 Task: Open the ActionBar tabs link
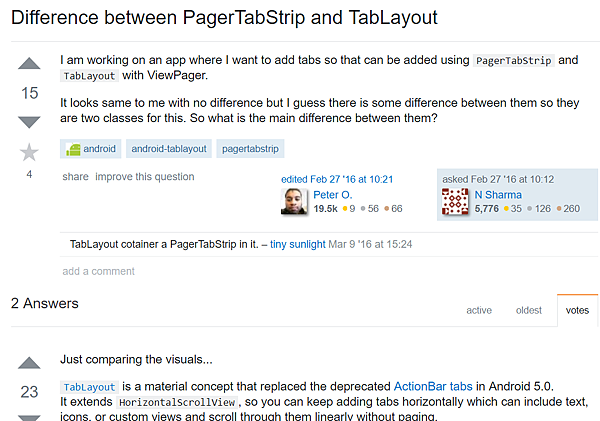point(432,386)
